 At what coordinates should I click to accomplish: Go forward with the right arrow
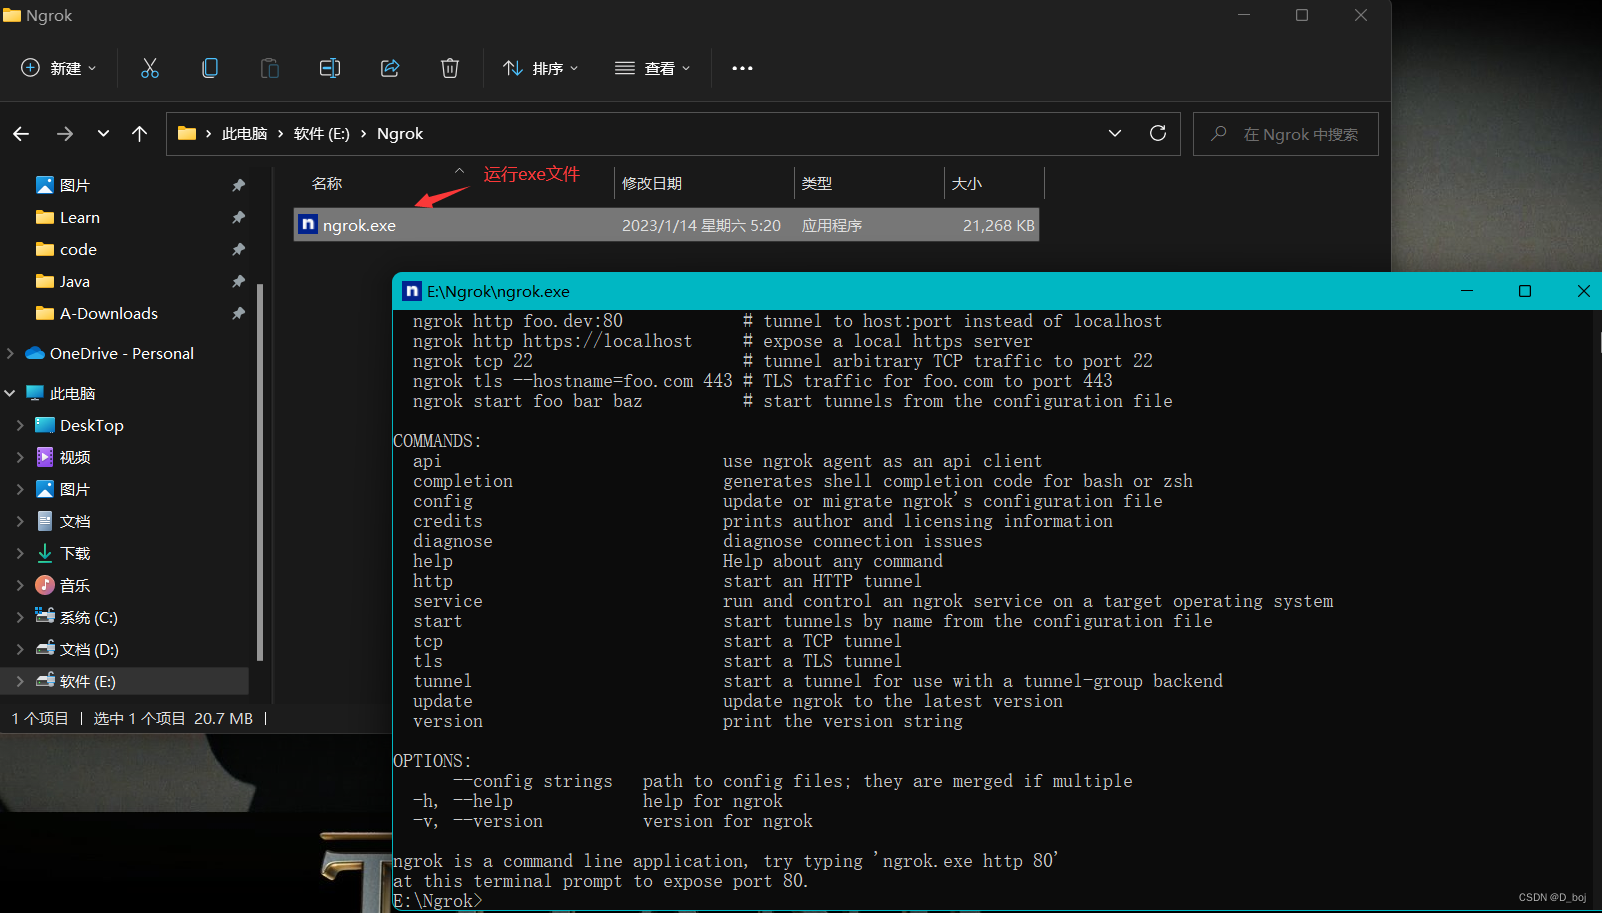pos(65,133)
